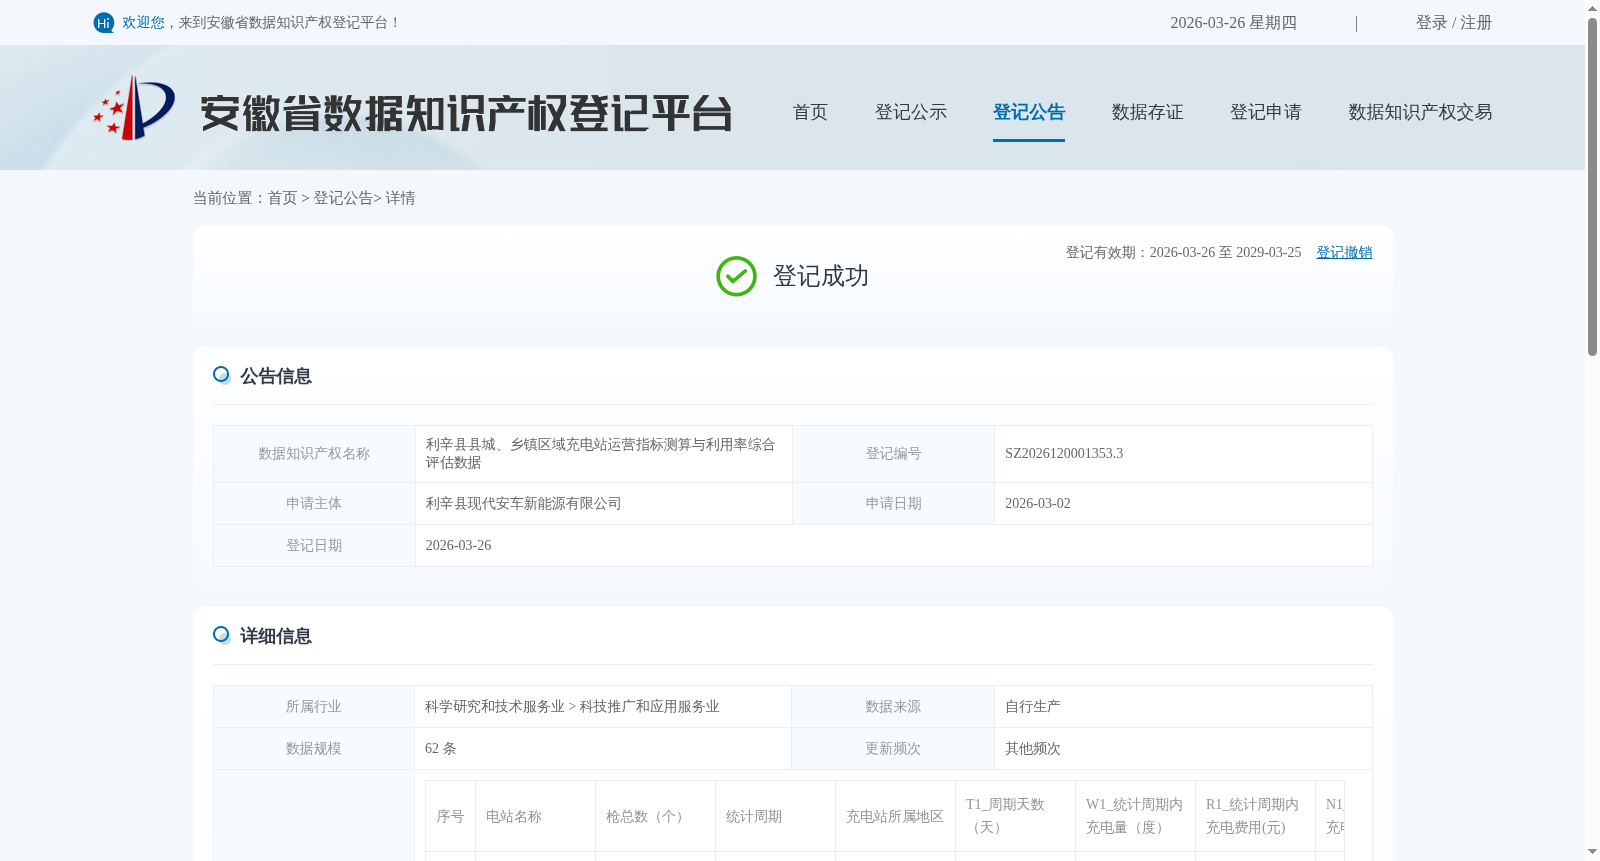Click the 申请日期 value 2026-03-02
Image resolution: width=1600 pixels, height=861 pixels.
1038,504
